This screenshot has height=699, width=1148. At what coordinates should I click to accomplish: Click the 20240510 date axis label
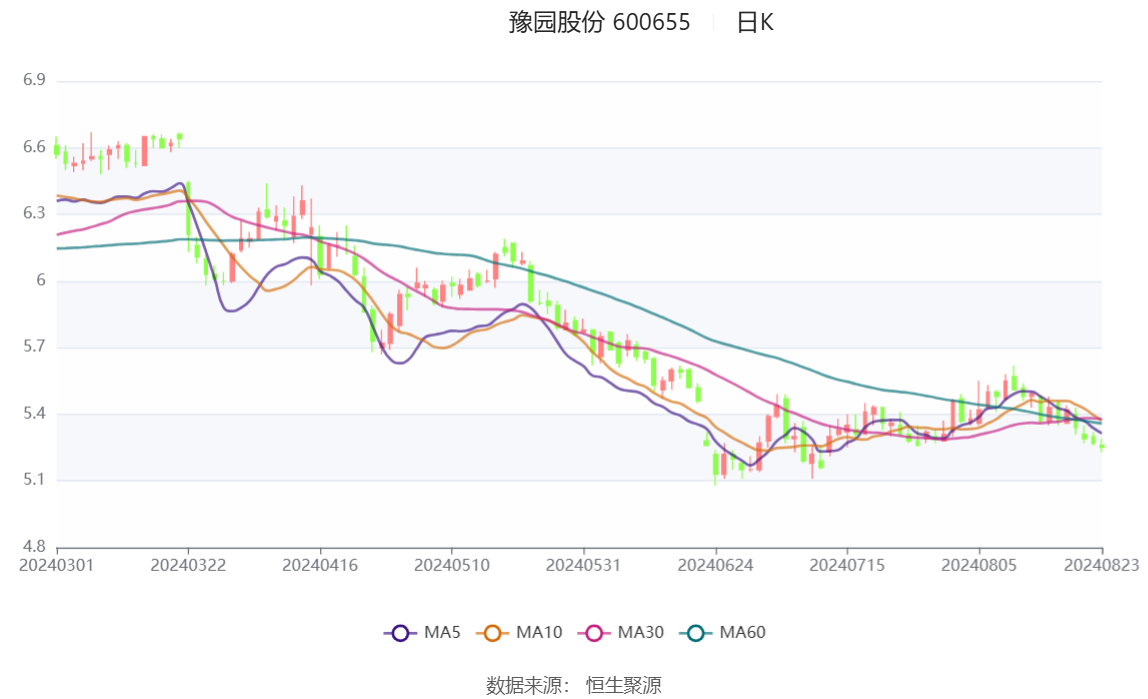(452, 565)
